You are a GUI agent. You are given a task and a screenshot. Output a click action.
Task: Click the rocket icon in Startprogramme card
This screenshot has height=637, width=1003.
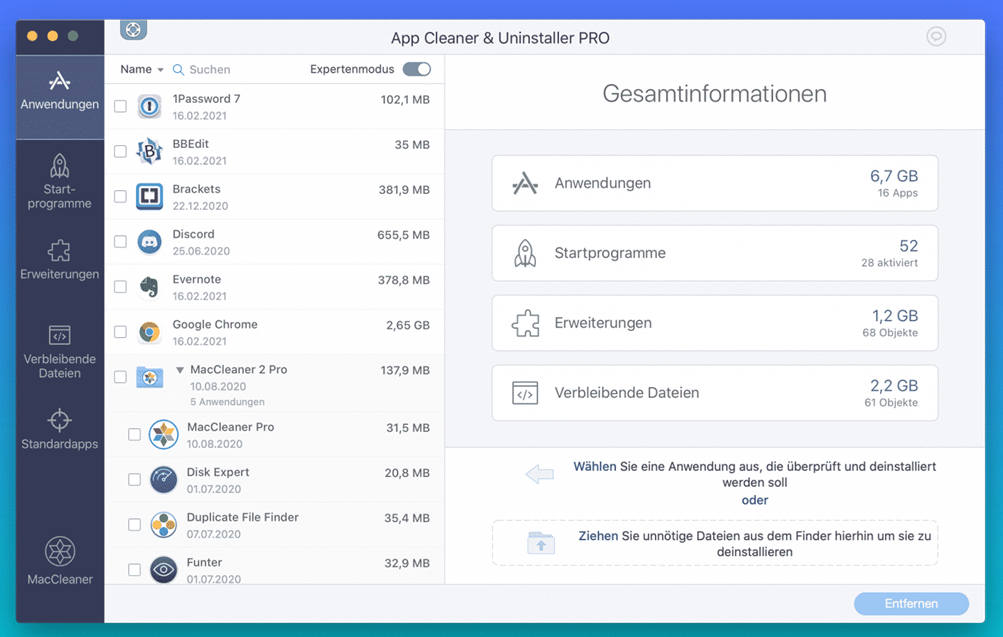525,253
